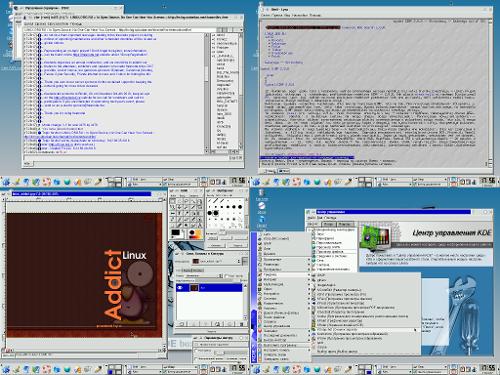This screenshot has width=500, height=375.
Task: Select the Blend gradient tool
Action: 200,213
